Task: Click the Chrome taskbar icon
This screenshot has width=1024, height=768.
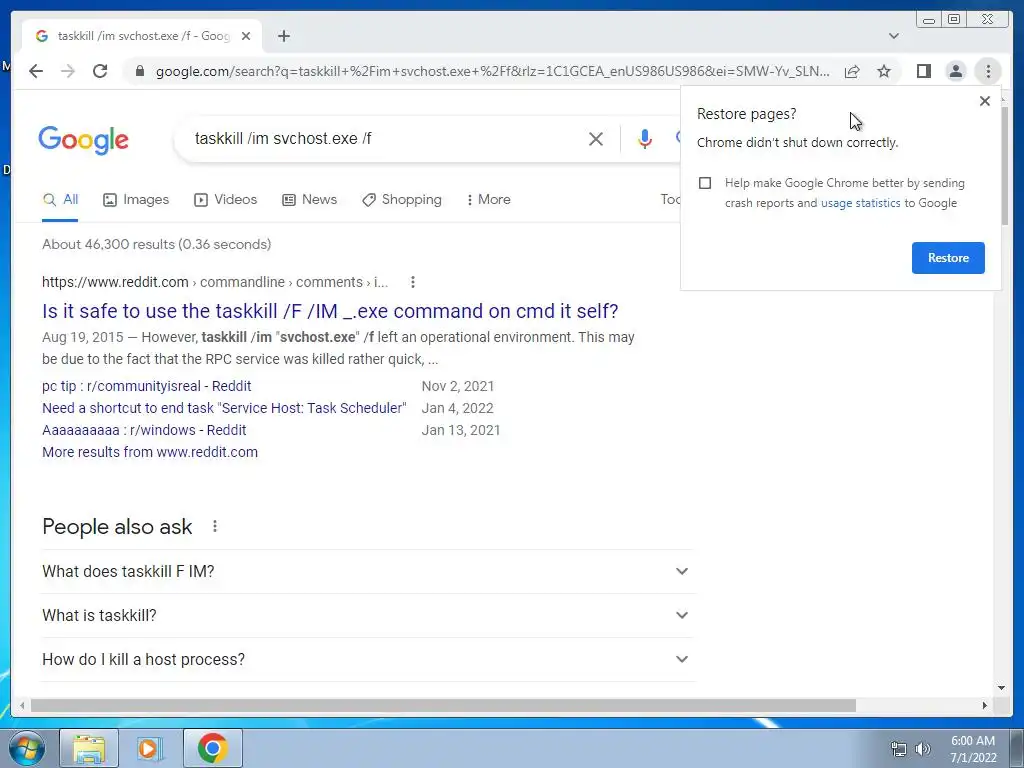Action: pyautogui.click(x=213, y=748)
